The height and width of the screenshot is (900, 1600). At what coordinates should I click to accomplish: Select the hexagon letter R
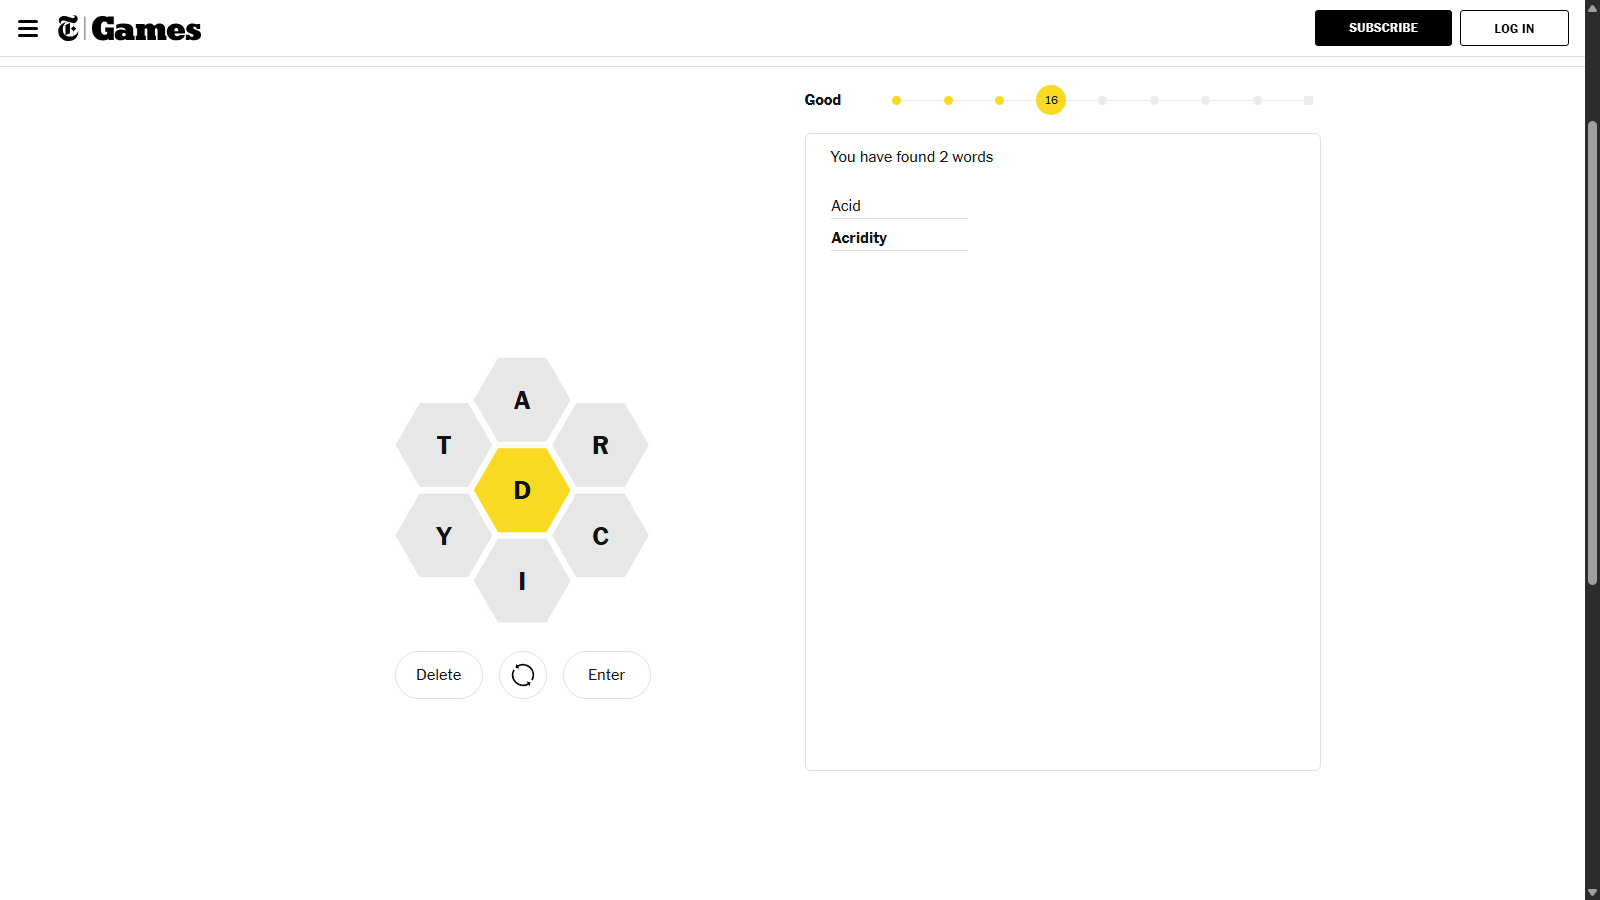tap(600, 445)
